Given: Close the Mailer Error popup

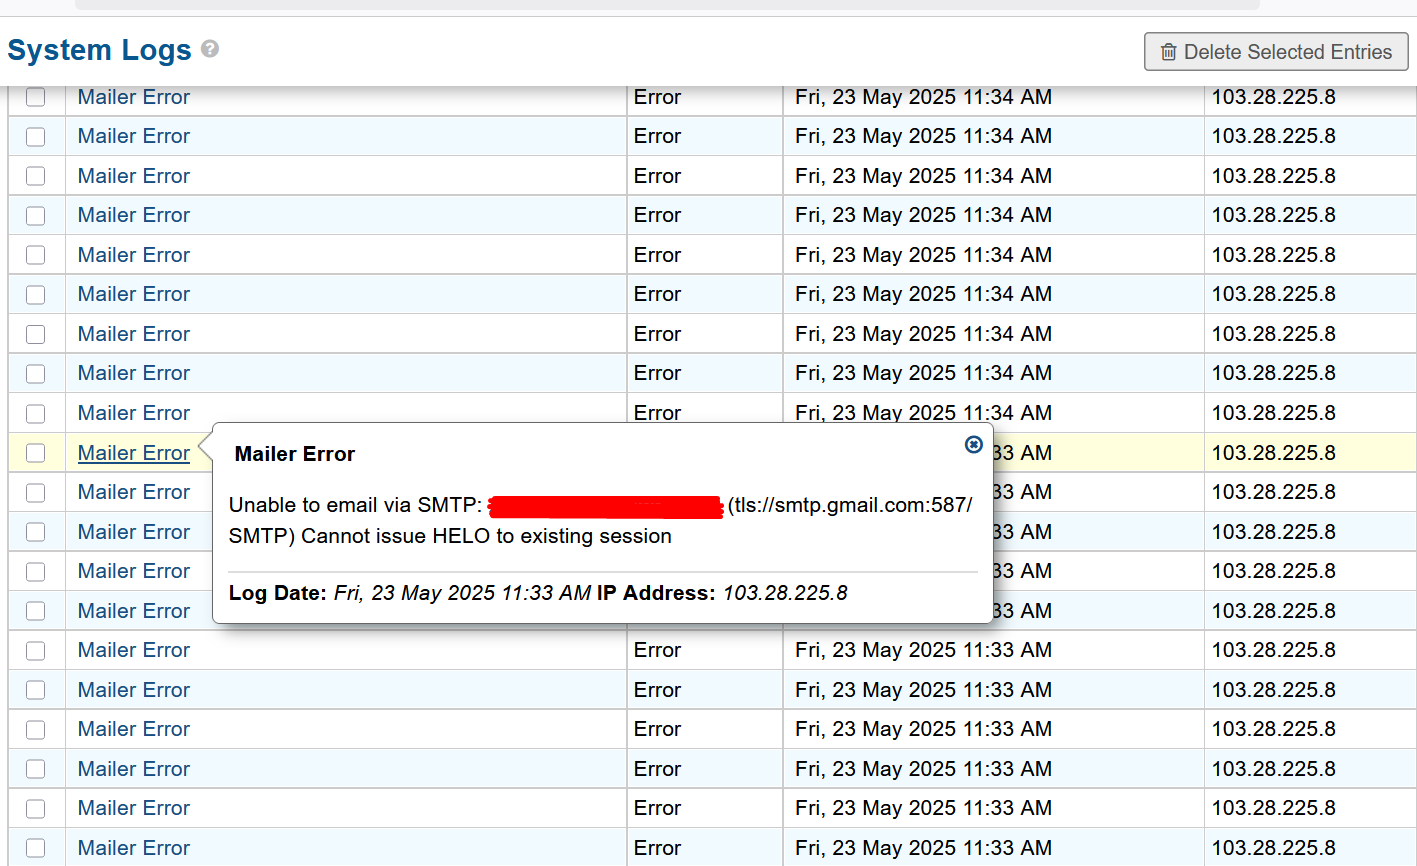Looking at the screenshot, I should (x=973, y=445).
